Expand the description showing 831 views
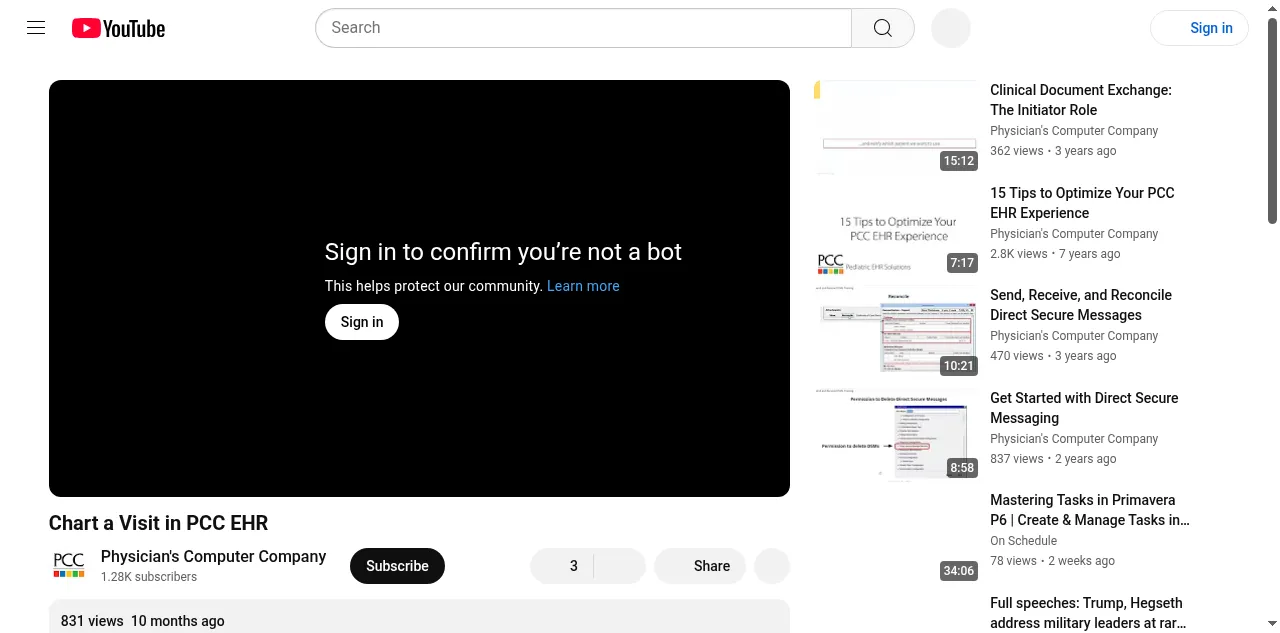Screen dimensions: 1280x633 point(419,617)
